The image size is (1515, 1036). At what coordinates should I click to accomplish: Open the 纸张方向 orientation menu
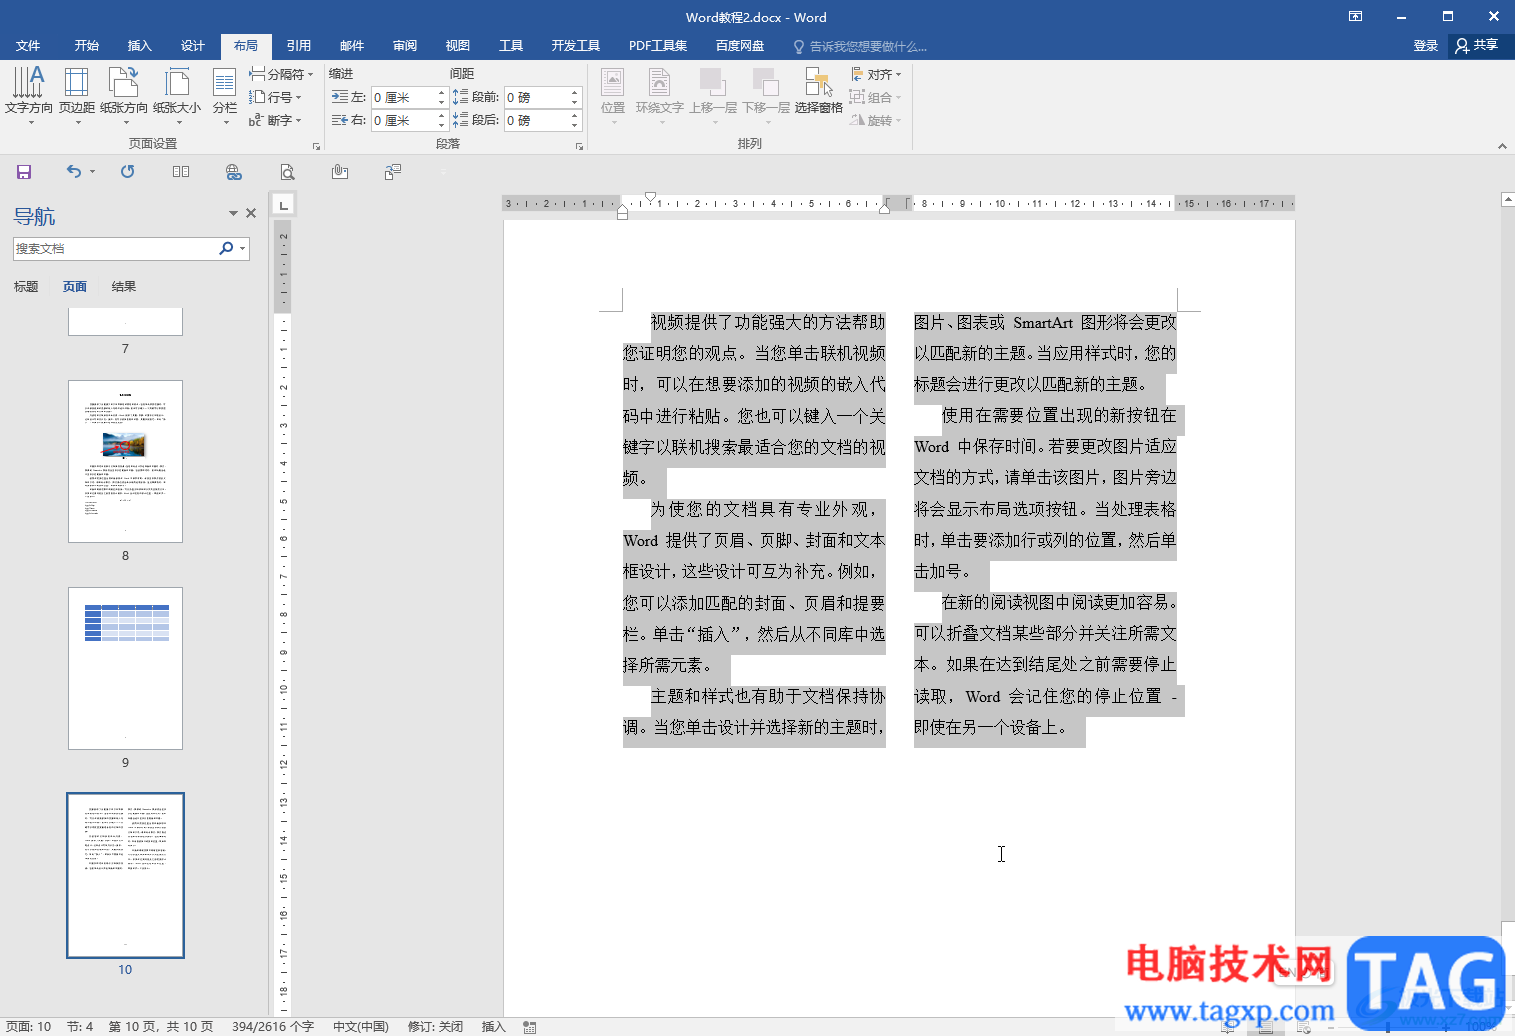[124, 96]
